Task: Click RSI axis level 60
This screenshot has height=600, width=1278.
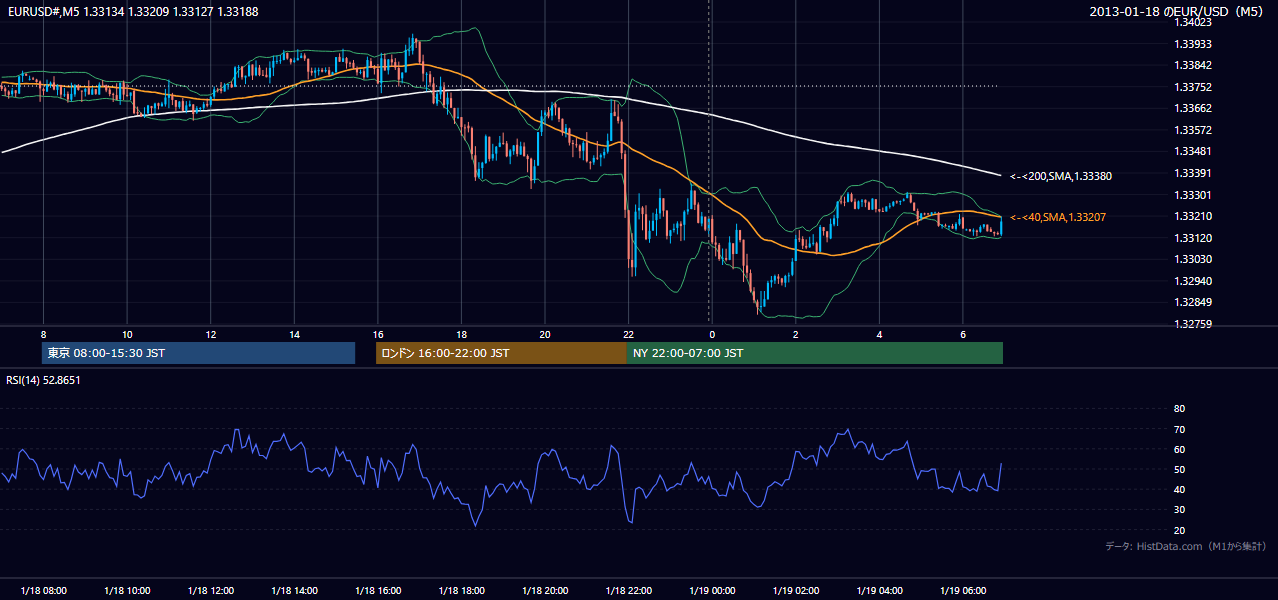Action: click(x=1180, y=449)
